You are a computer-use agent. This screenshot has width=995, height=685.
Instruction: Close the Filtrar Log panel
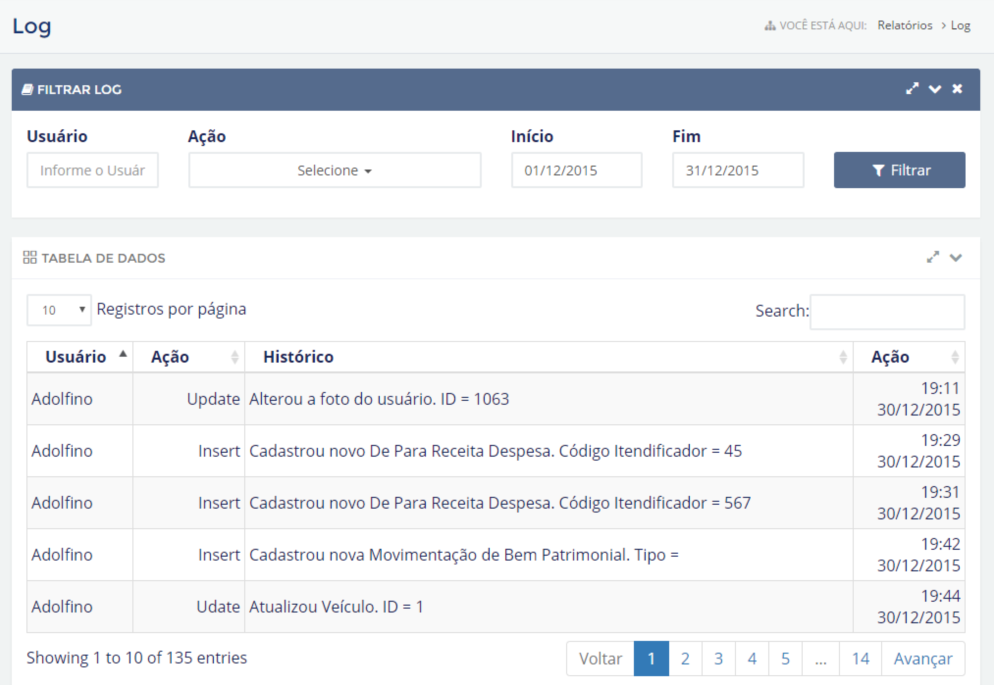point(957,89)
